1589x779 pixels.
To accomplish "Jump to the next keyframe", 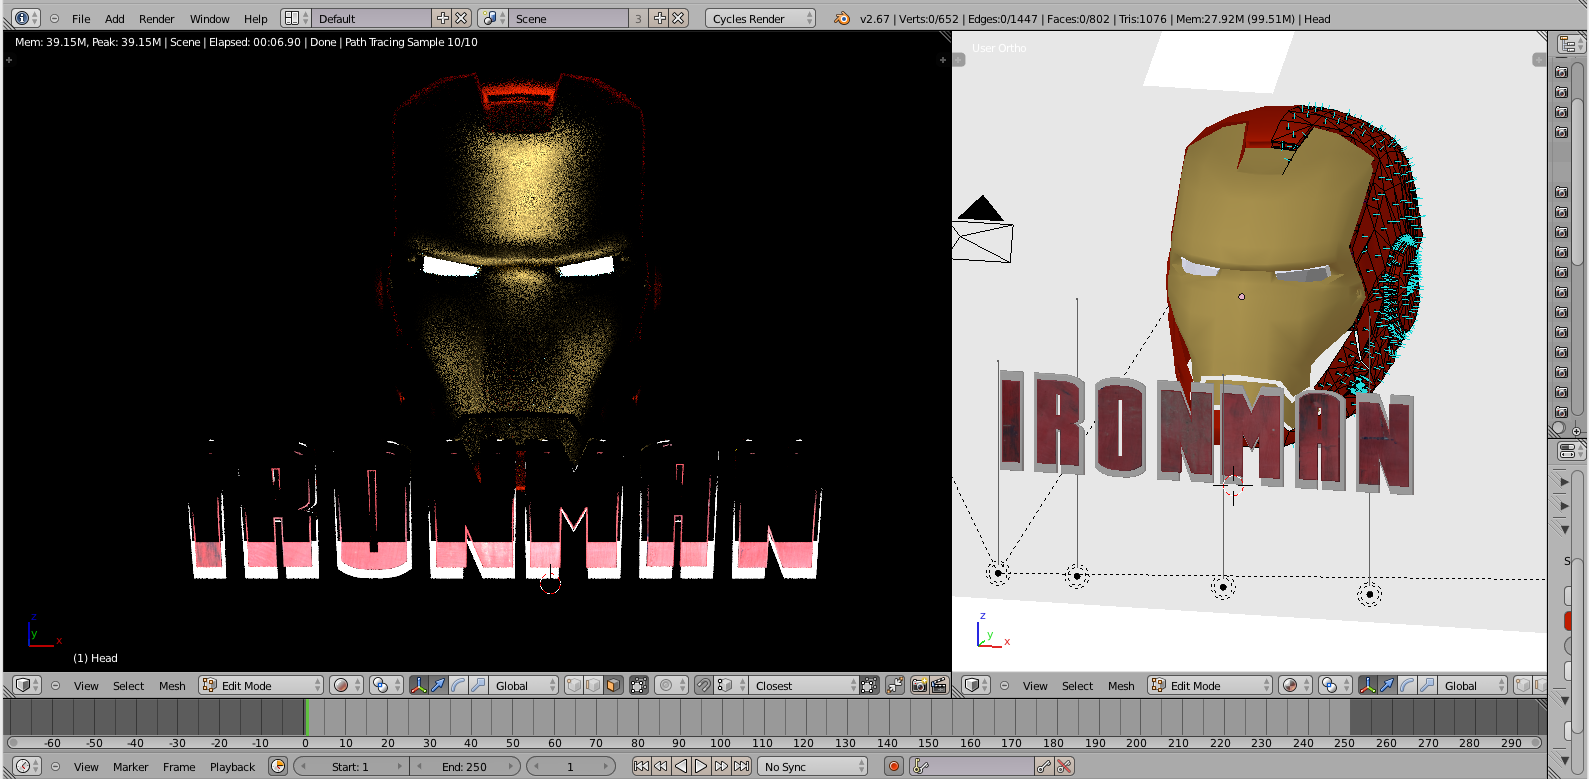I will click(721, 767).
